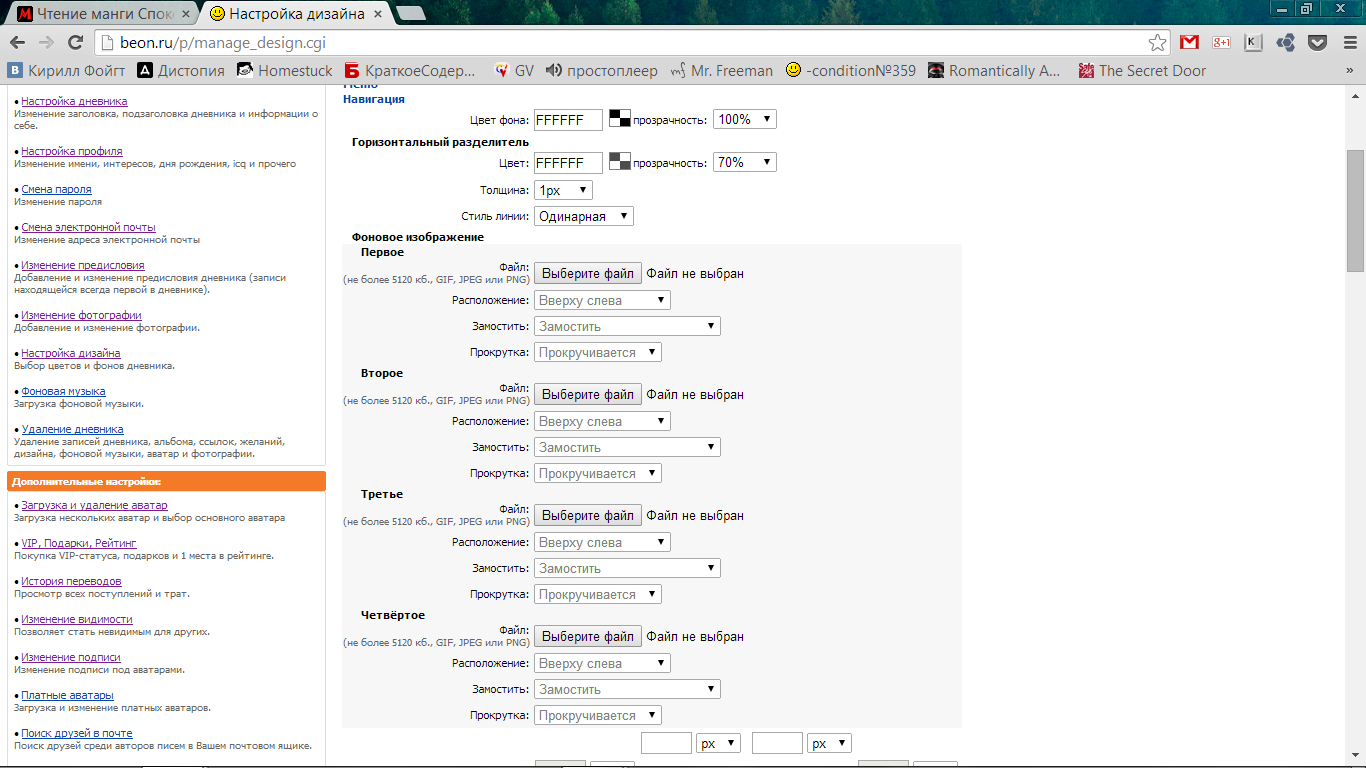Open the Gmail extension icon
The width and height of the screenshot is (1366, 768).
[1189, 42]
